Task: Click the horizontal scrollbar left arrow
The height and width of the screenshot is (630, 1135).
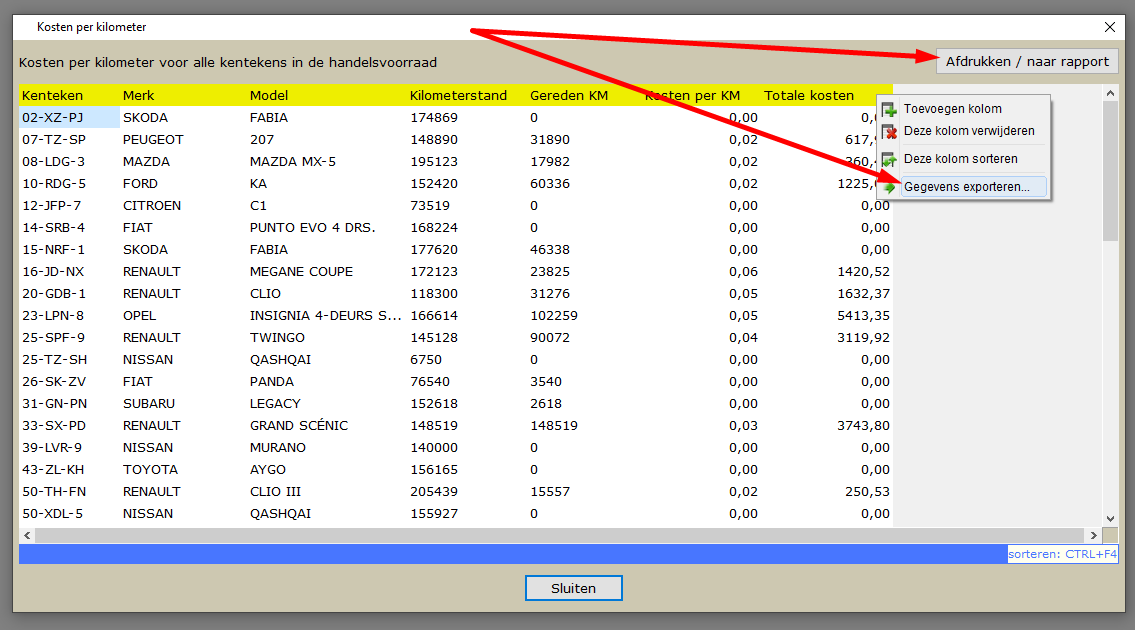Action: tap(28, 536)
